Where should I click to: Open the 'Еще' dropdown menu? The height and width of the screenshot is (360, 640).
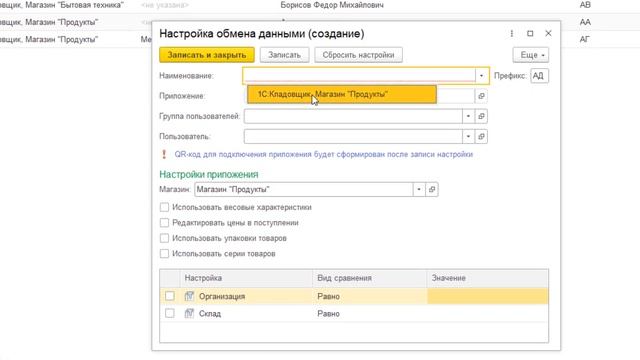[x=531, y=55]
